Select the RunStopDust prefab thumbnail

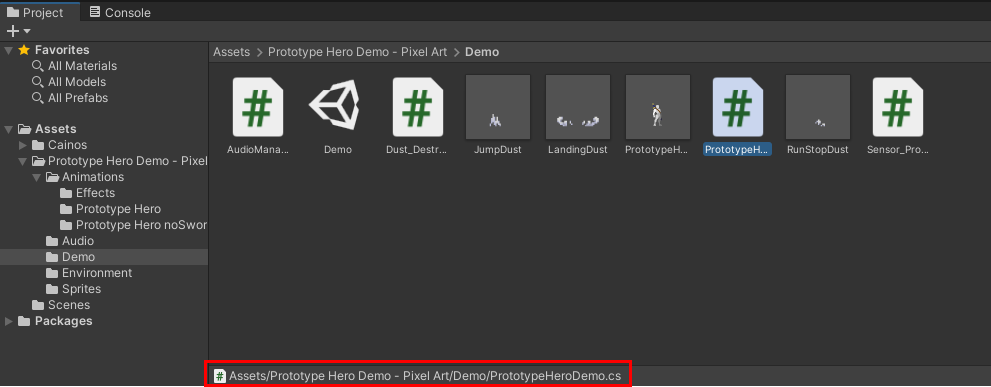(x=818, y=107)
